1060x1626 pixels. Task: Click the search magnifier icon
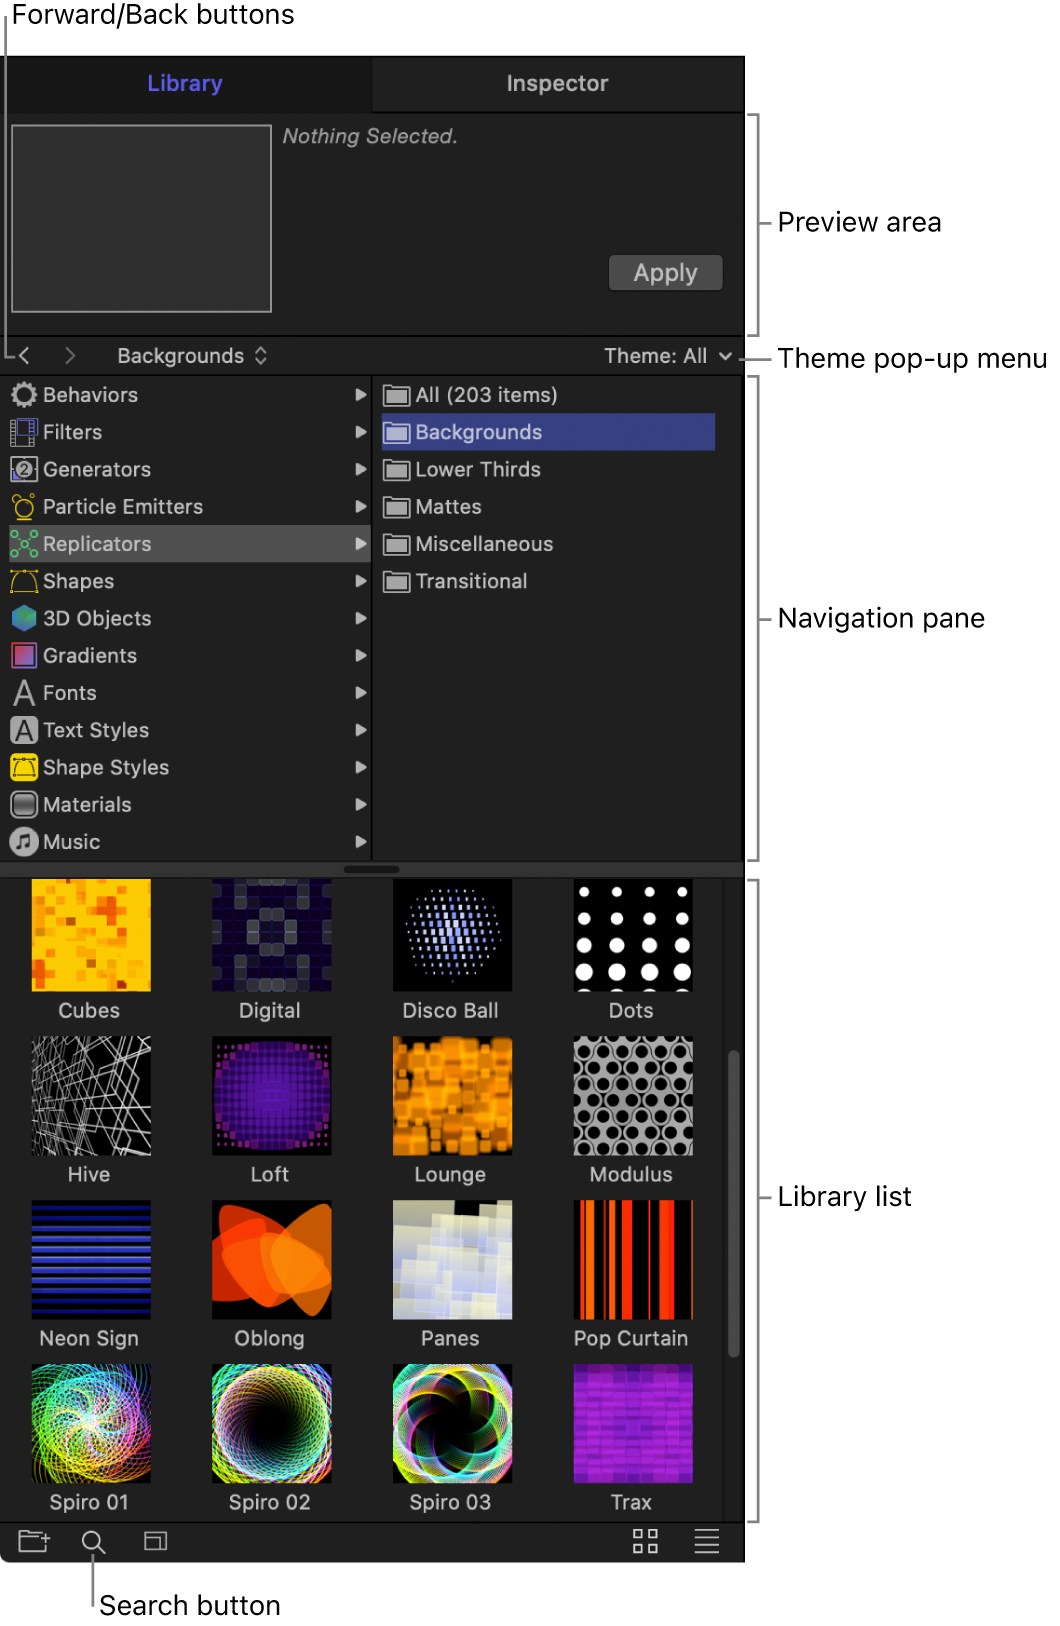(x=93, y=1542)
